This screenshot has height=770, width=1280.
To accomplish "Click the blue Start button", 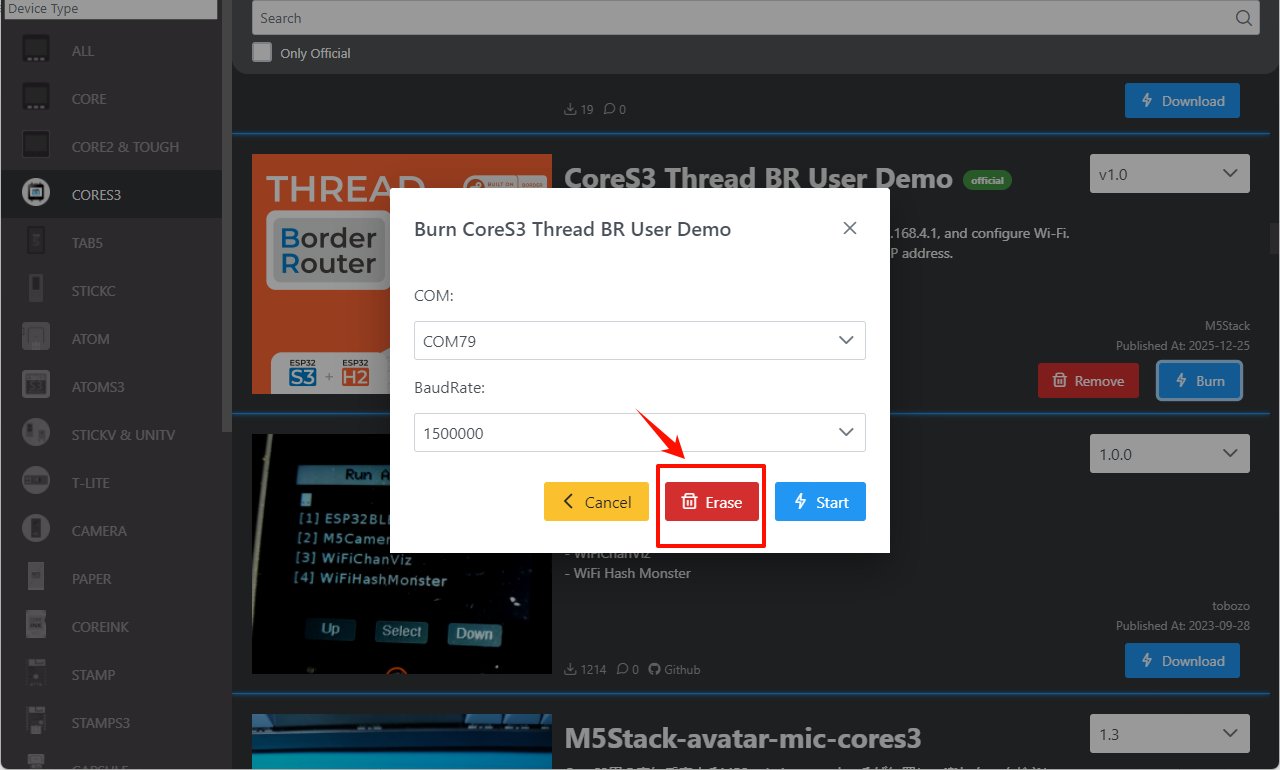I will (820, 502).
